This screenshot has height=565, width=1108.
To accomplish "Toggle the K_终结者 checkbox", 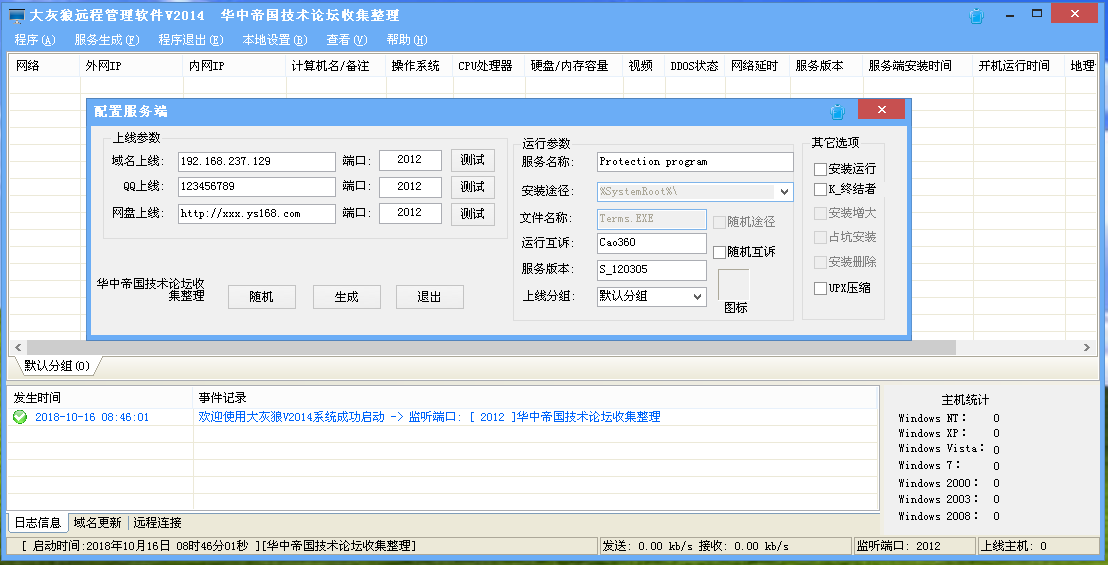I will 820,189.
